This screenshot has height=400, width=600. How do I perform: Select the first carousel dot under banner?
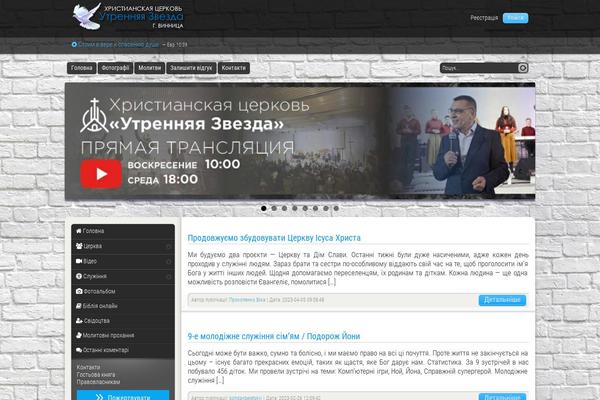(264, 208)
